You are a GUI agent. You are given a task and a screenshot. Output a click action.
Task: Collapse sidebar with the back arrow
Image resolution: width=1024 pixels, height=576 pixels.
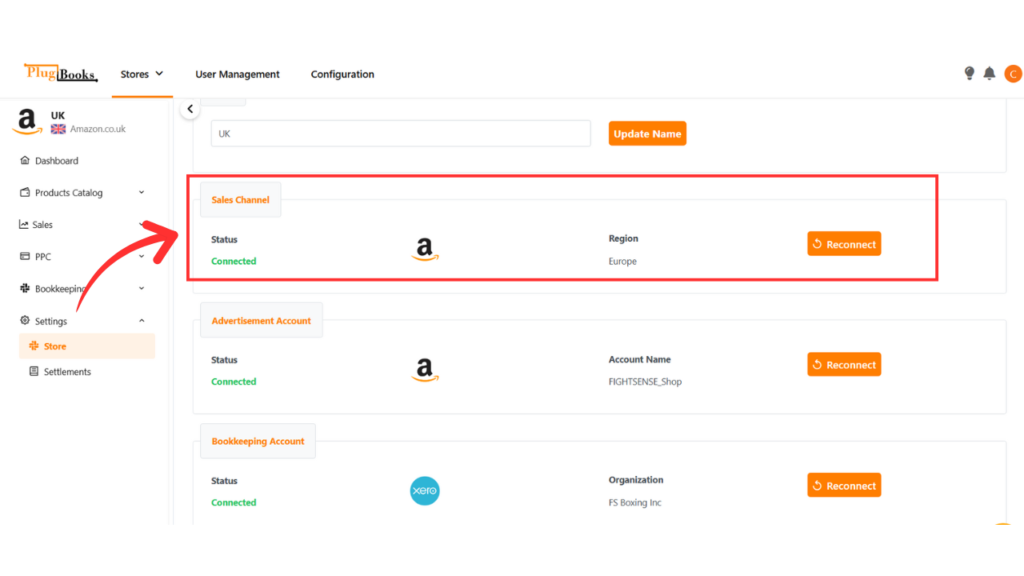pyautogui.click(x=190, y=109)
